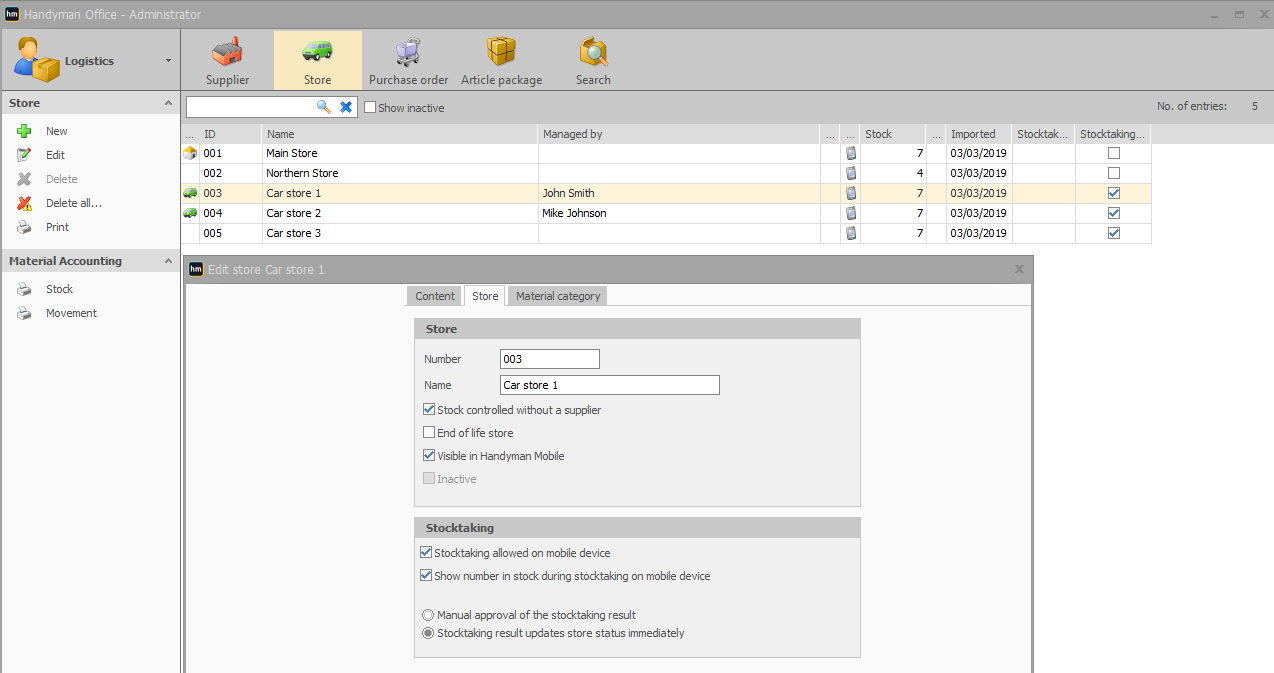The image size is (1274, 673).
Task: Click the Movement report printer icon
Action: pyautogui.click(x=25, y=313)
